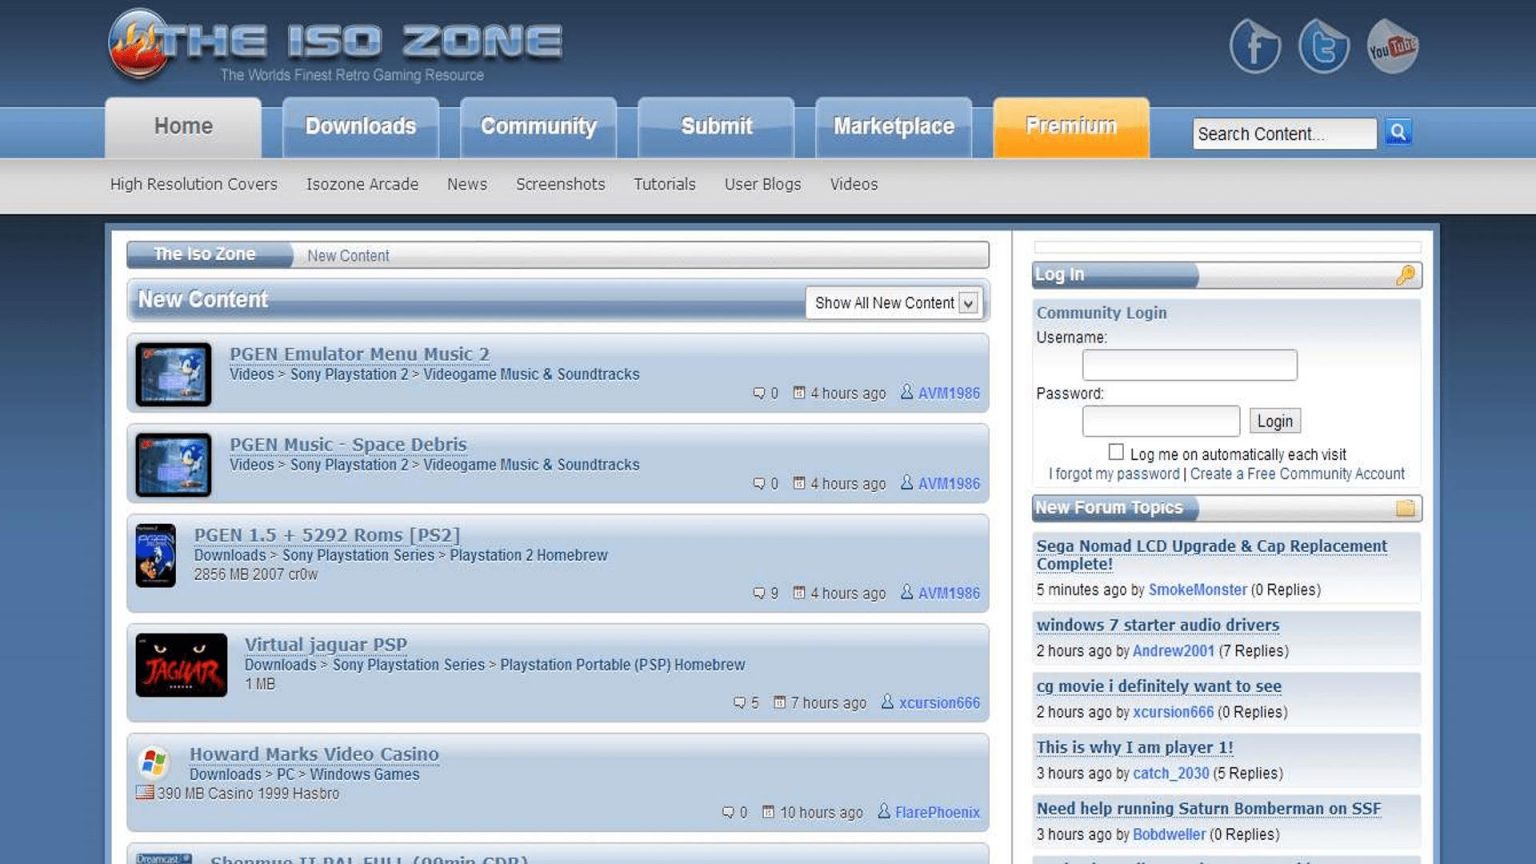The width and height of the screenshot is (1536, 864).
Task: Enable Log me on automatically each visit
Action: 1116,451
